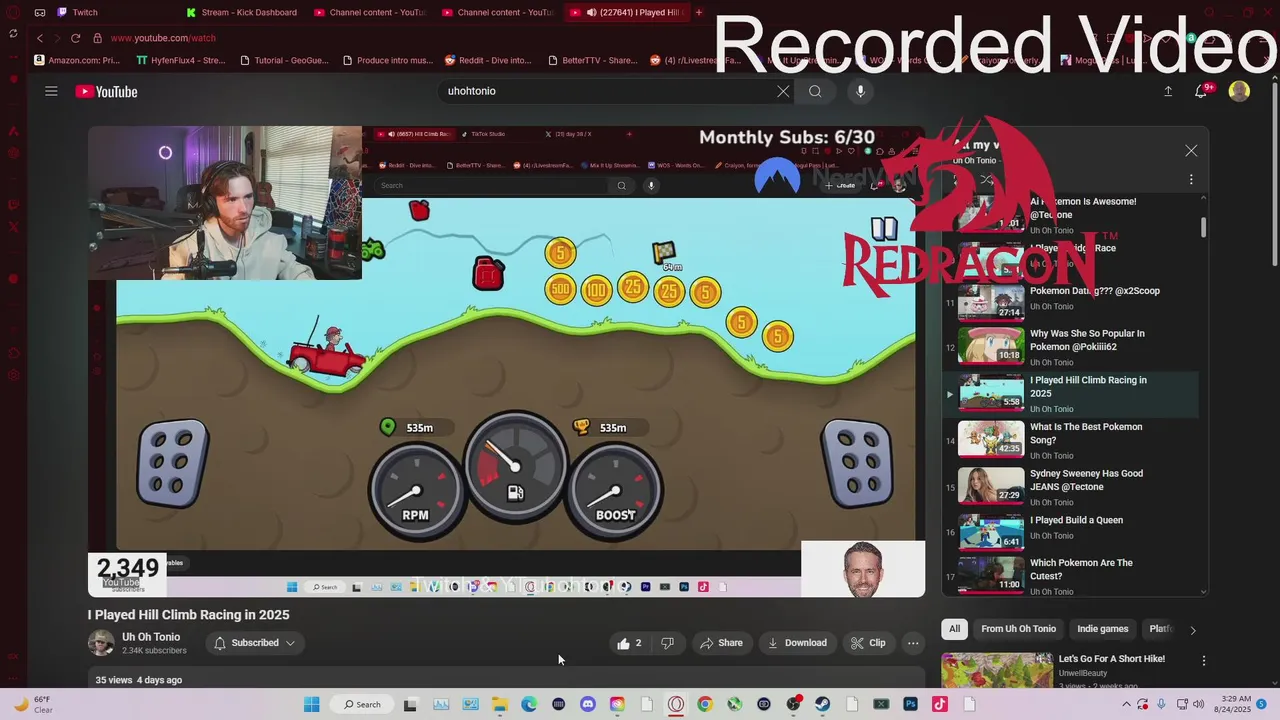Open Subscribed notification dropdown
Screen dimensions: 1280x720
coord(255,643)
